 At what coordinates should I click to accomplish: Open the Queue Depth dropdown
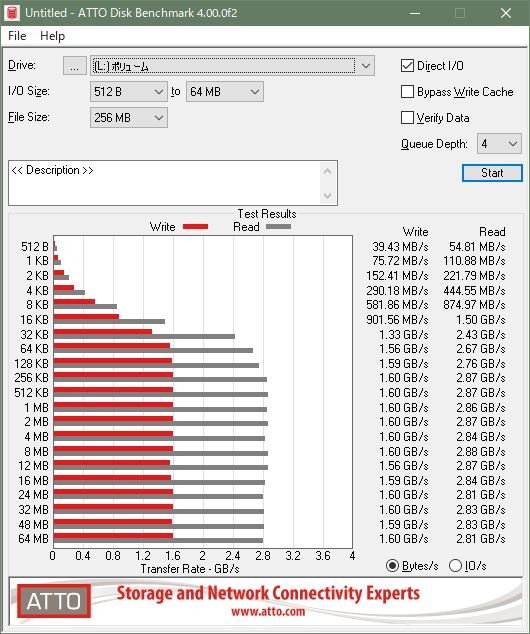click(500, 144)
